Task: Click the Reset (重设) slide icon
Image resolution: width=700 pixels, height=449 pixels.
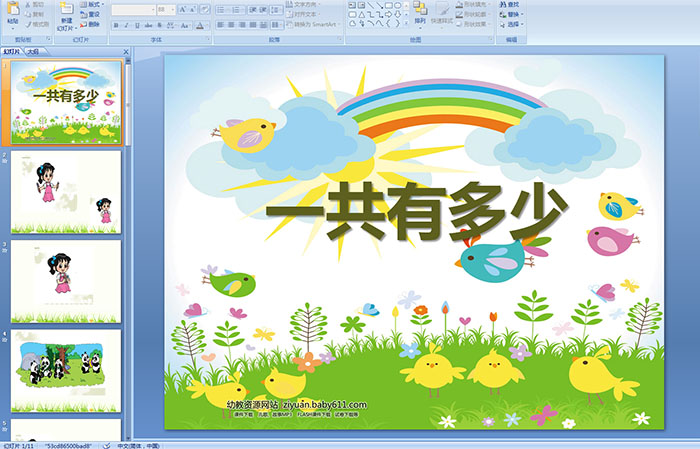Action: pos(83,15)
